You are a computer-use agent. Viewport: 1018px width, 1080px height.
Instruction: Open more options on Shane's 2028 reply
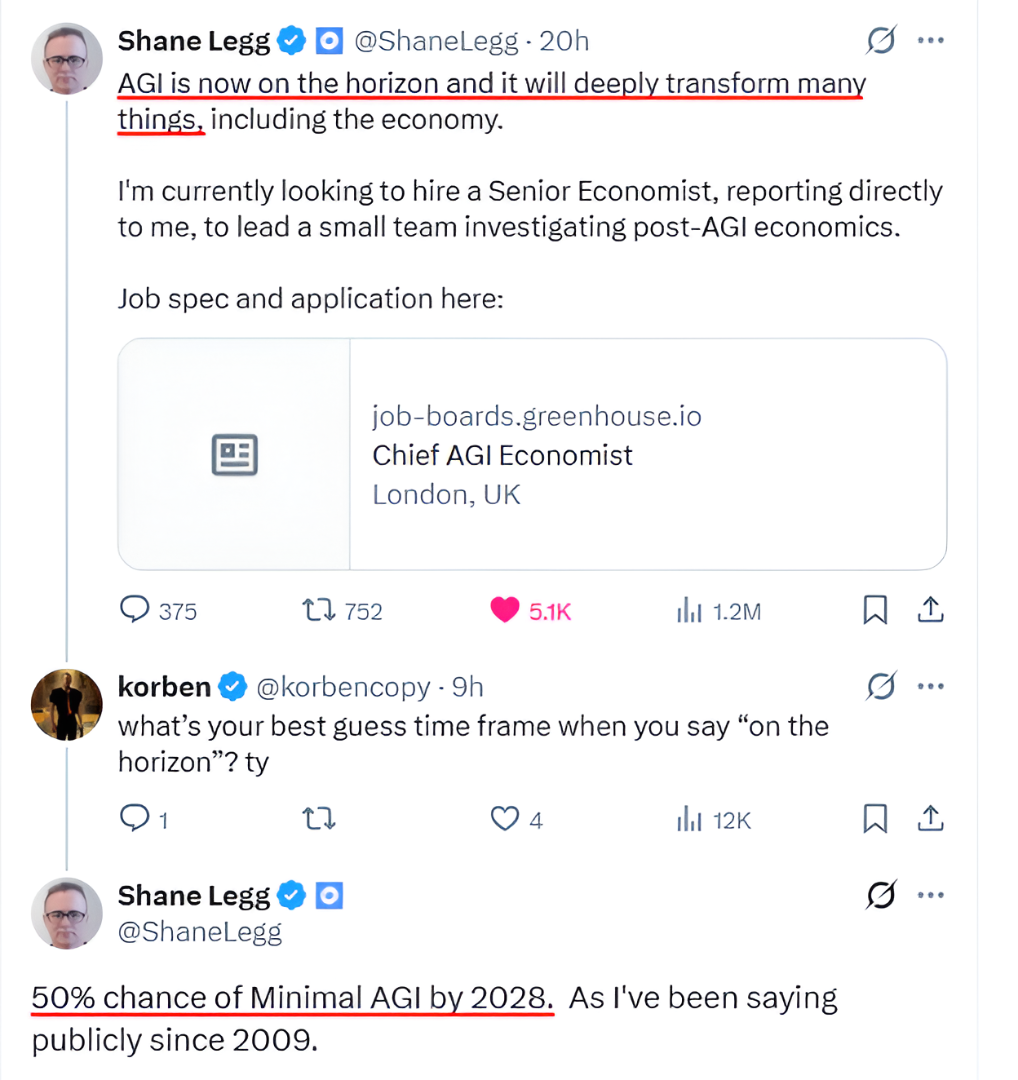coord(931,896)
